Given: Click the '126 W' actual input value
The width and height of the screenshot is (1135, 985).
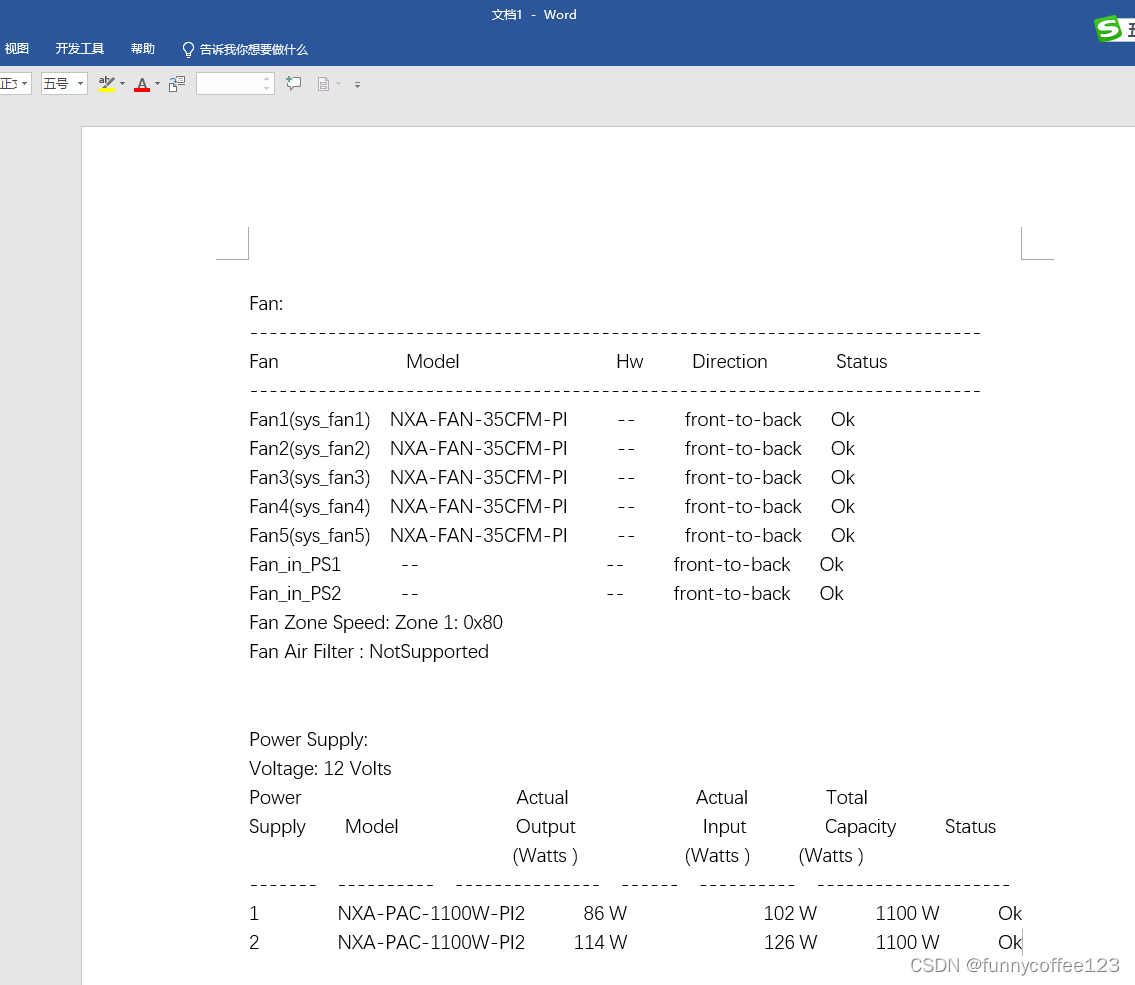Looking at the screenshot, I should [790, 942].
